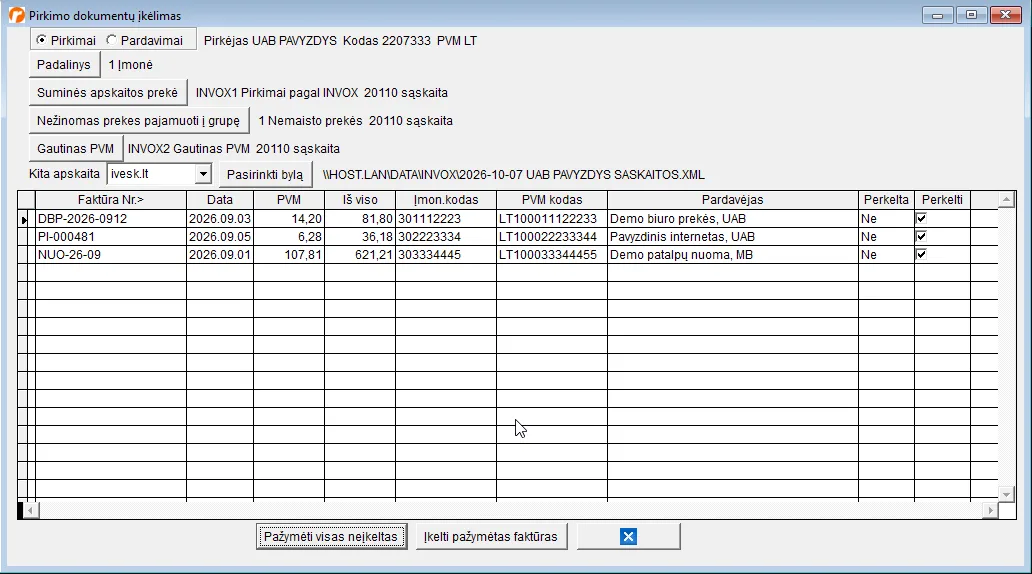Maximize the Pirkimo dokumentų įkėlimas window

coord(971,14)
